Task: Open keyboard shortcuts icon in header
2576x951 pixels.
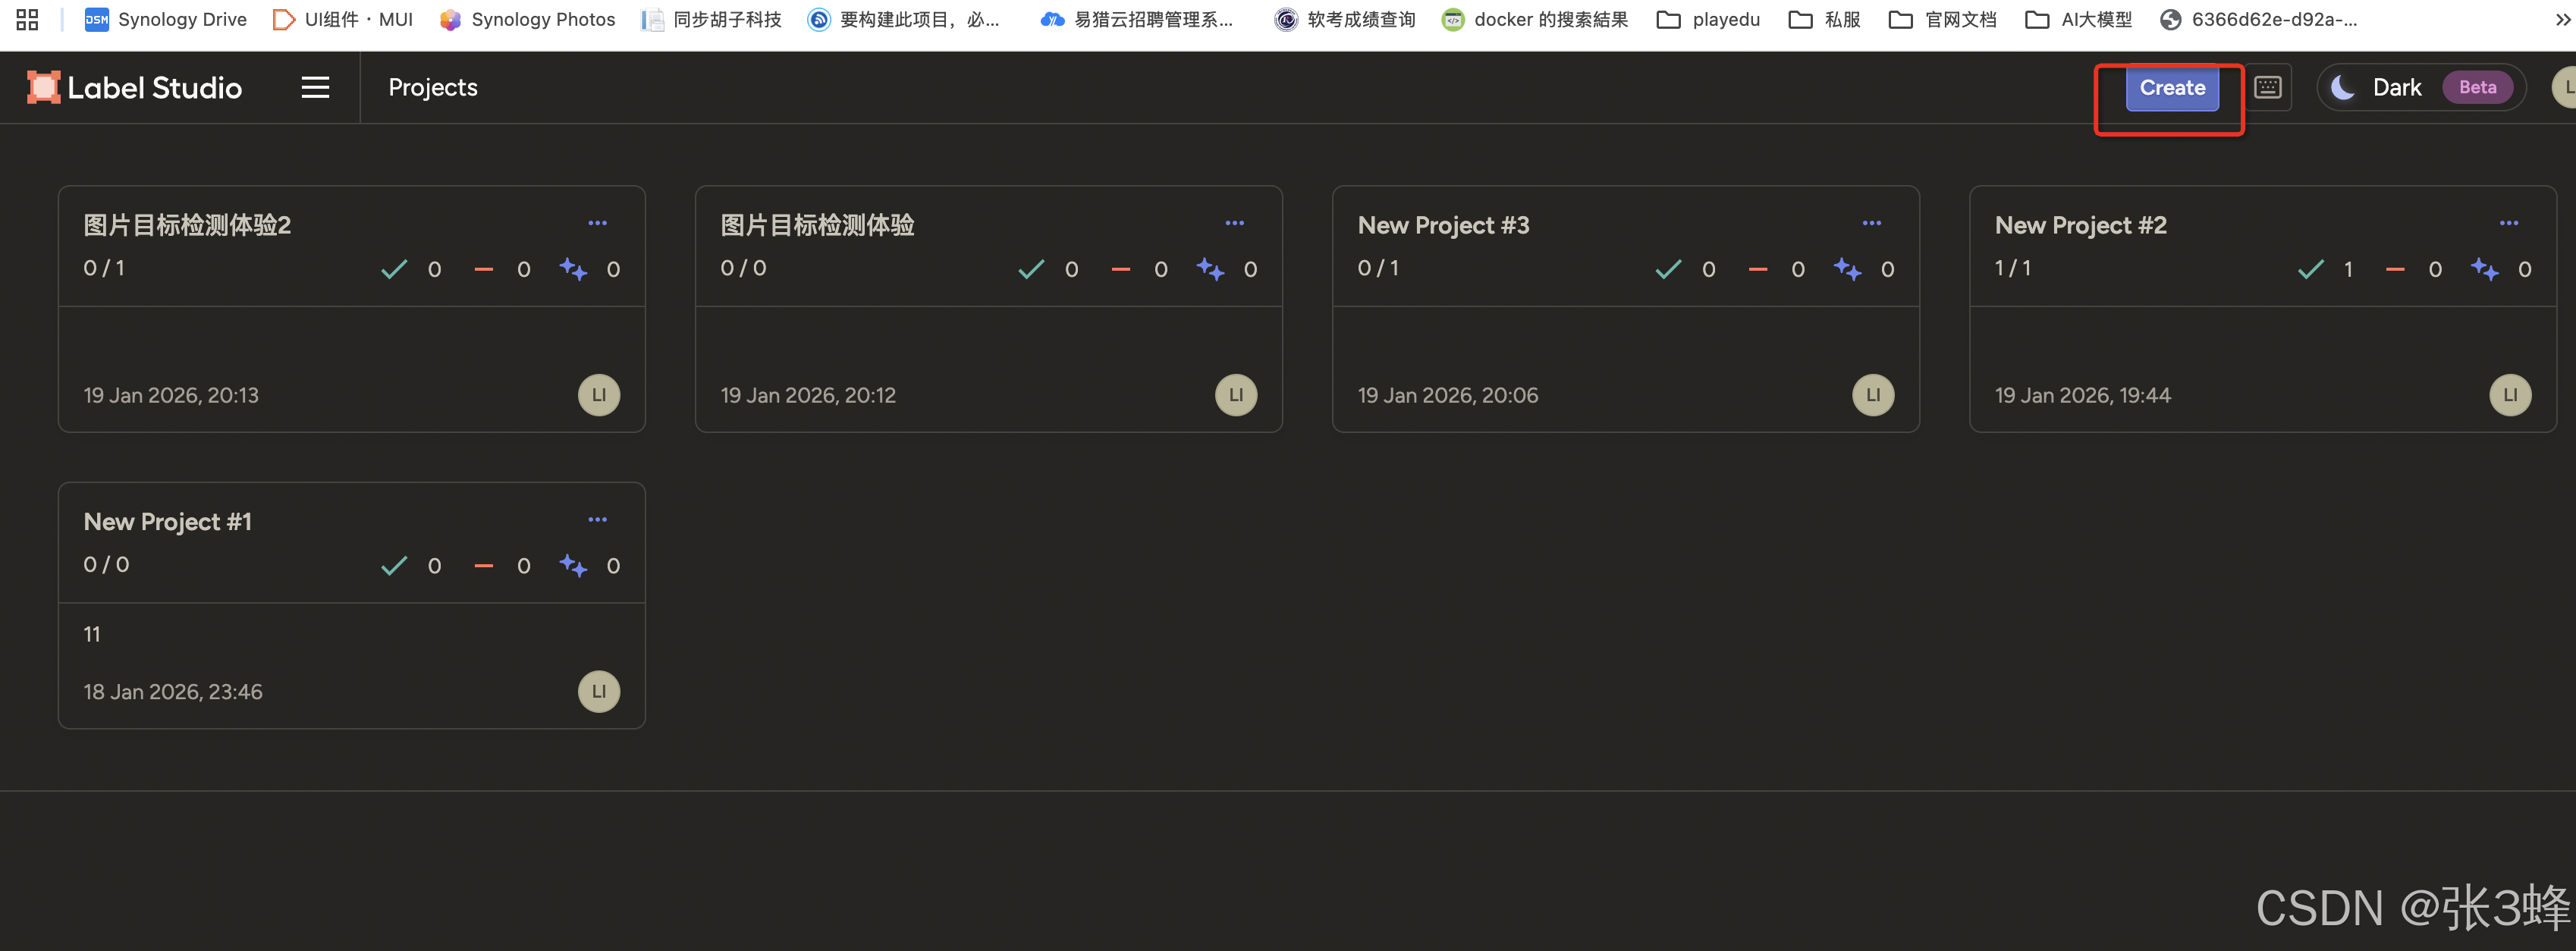Action: click(x=2267, y=87)
